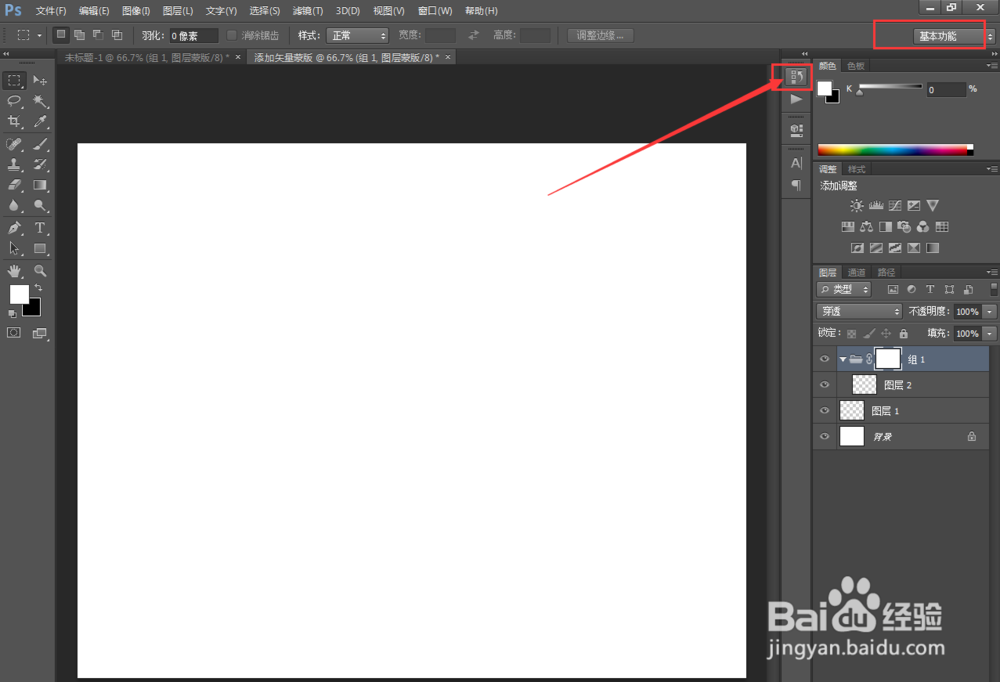
Task: Switch to the 未标题-1 document tab
Action: [x=146, y=57]
